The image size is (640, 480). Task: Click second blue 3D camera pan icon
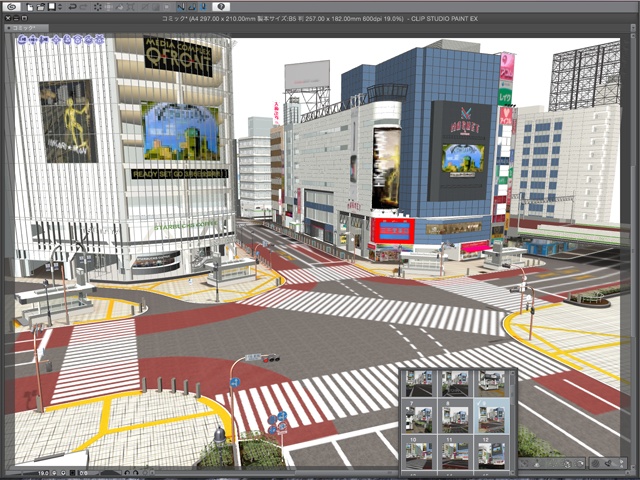[x=33, y=40]
